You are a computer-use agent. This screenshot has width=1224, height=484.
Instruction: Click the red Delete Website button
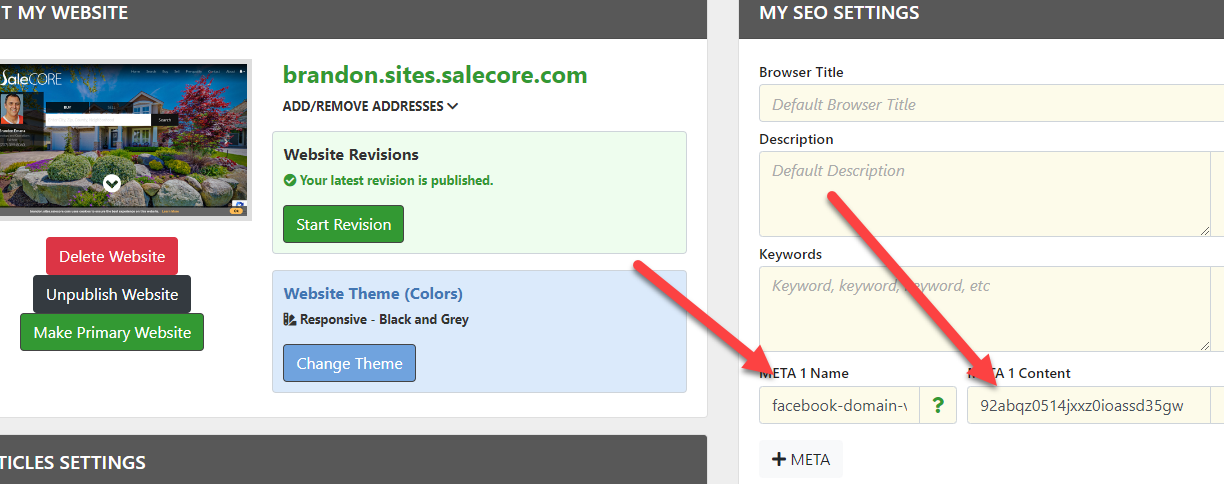[x=112, y=256]
